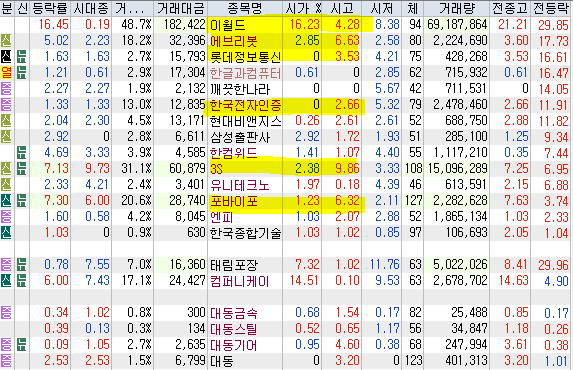Select the 대동스틸 stock name
This screenshot has width=573, height=370.
click(x=234, y=329)
